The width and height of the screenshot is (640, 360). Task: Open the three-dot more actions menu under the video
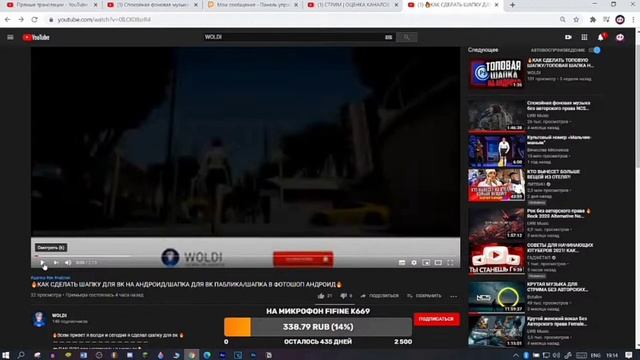point(453,296)
